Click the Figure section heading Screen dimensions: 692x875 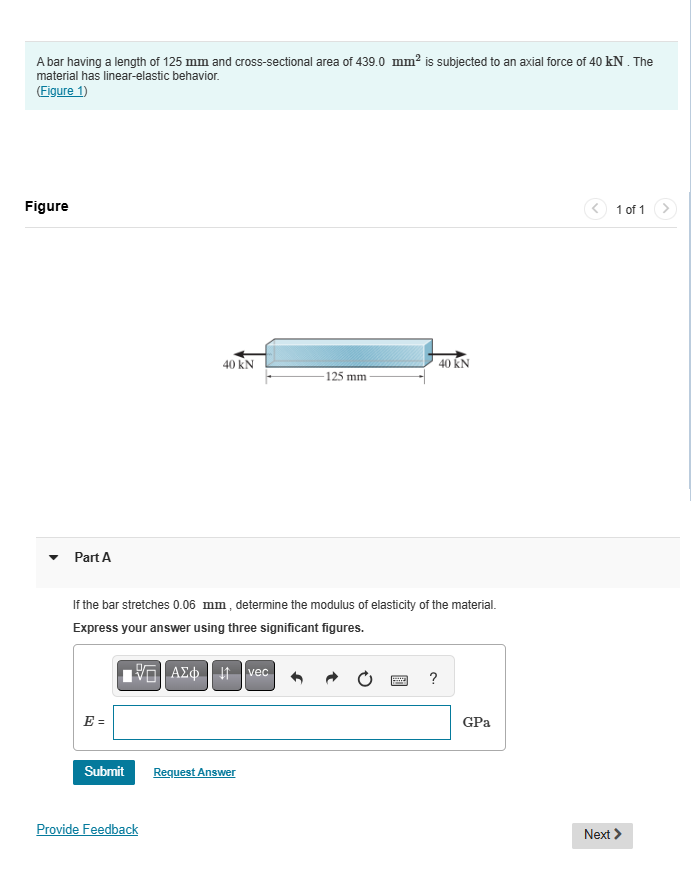[x=47, y=206]
